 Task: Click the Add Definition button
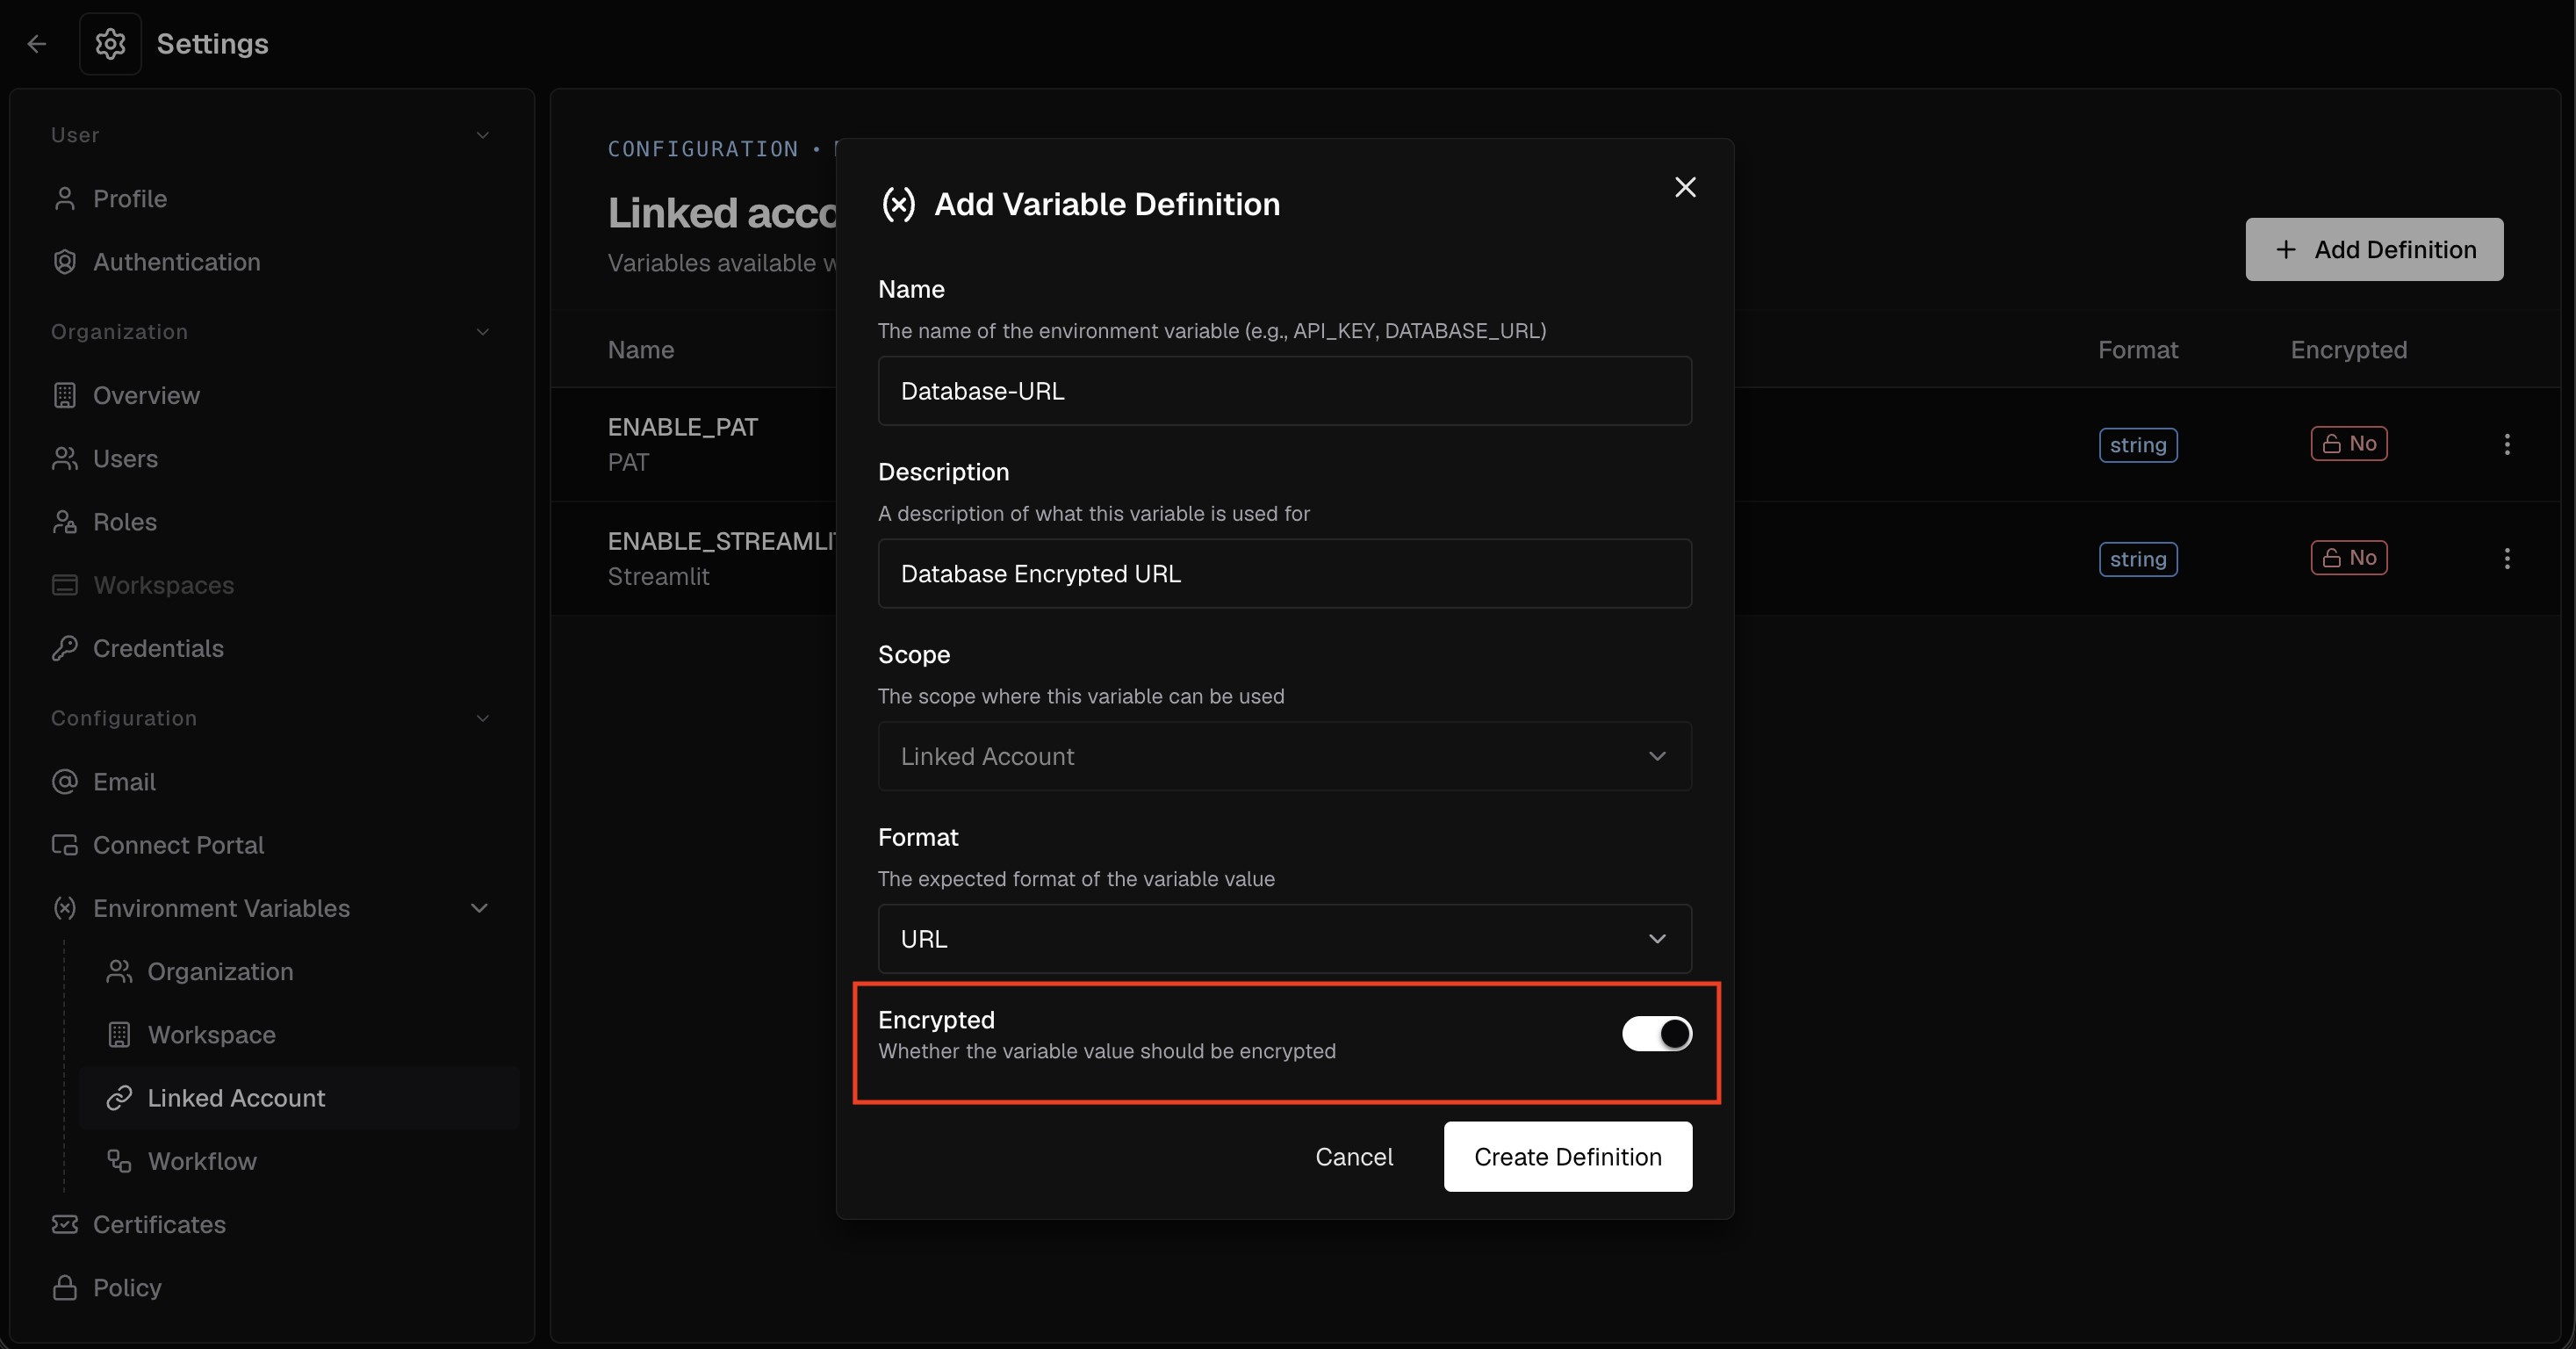coord(2374,249)
